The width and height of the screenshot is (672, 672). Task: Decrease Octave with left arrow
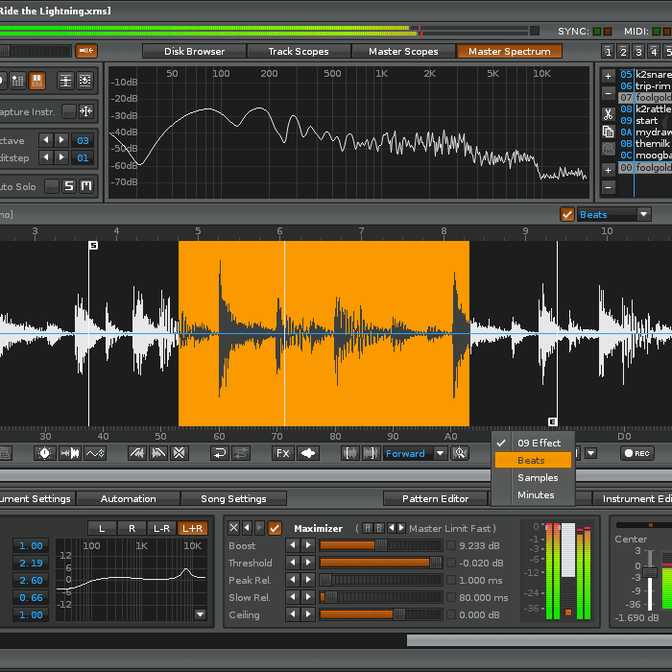[46, 140]
